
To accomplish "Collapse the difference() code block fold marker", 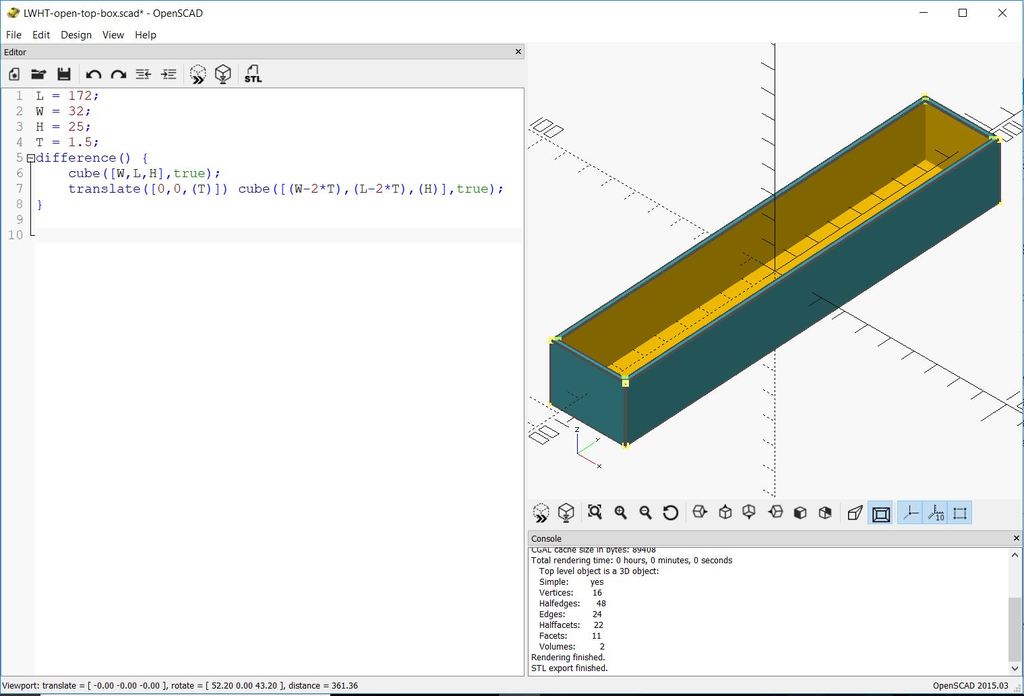I will (x=31, y=158).
